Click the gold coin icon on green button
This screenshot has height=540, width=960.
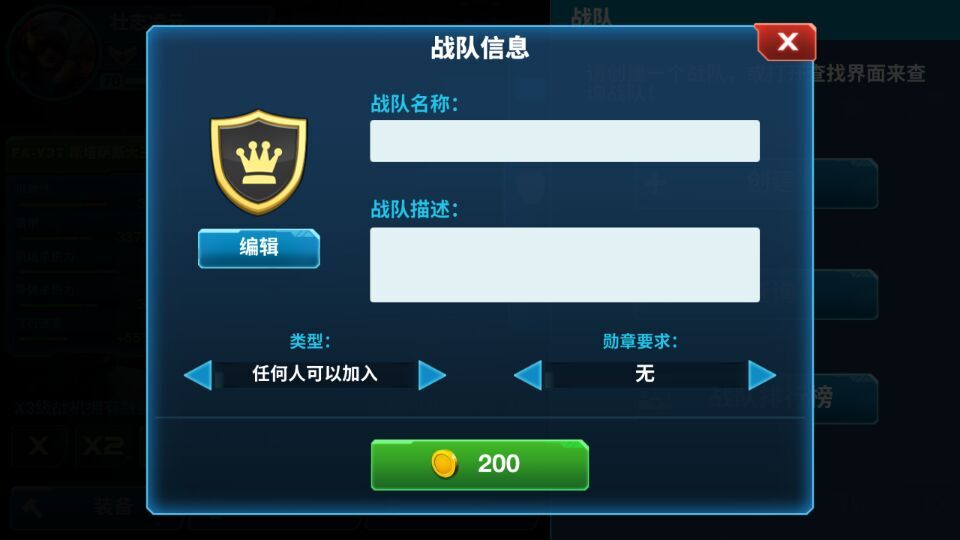point(444,463)
